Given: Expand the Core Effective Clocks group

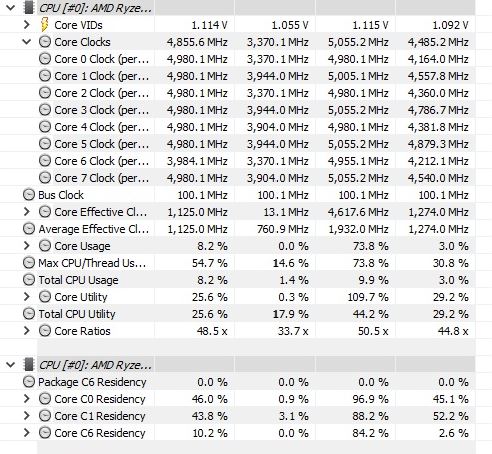Looking at the screenshot, I should tap(27, 212).
